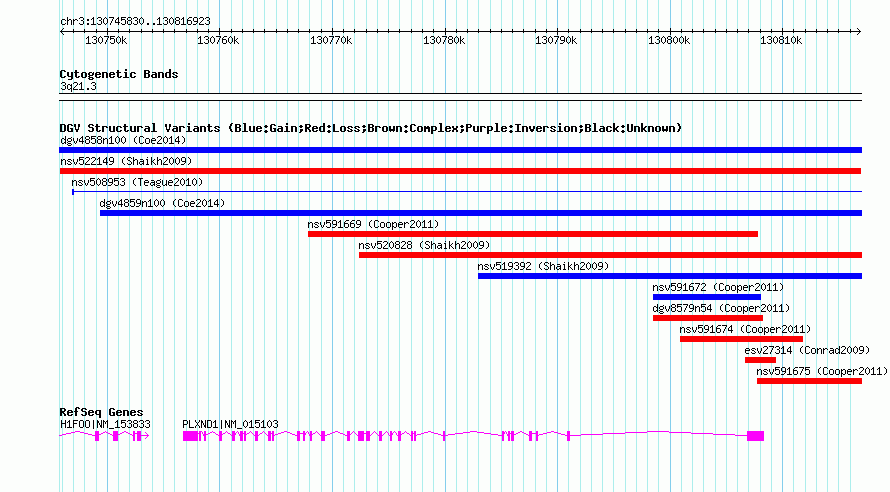Click the DGV Structural Variants track title
This screenshot has width=890, height=492.
click(x=371, y=128)
